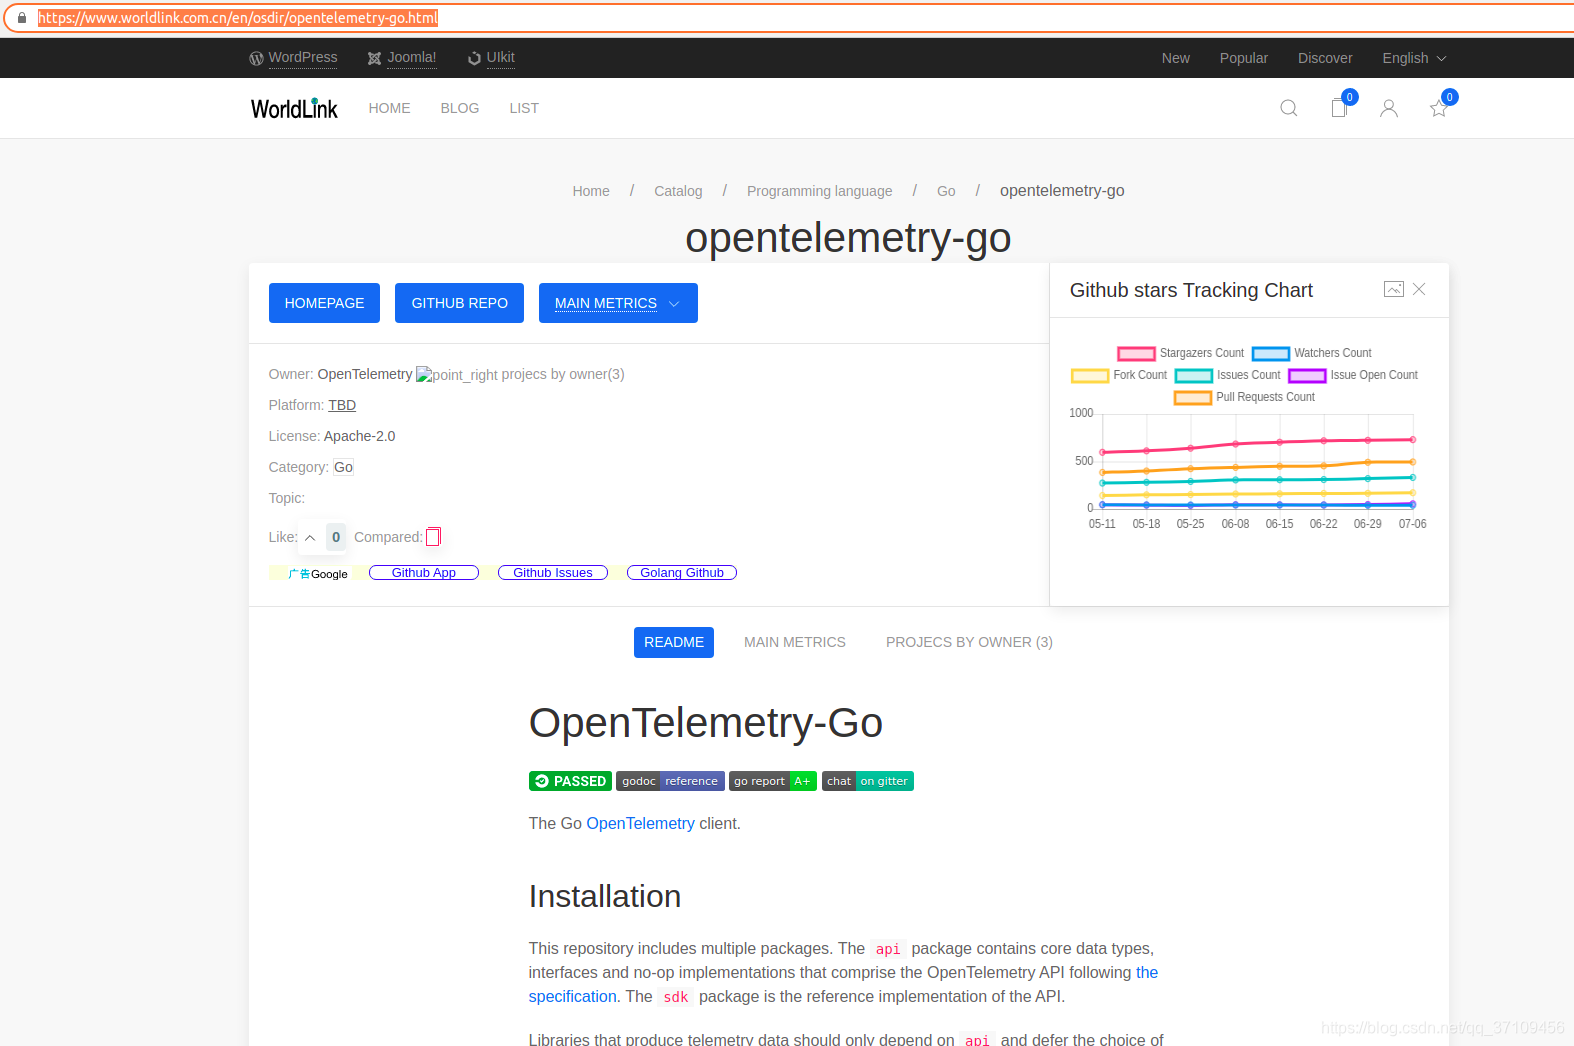The image size is (1574, 1046).
Task: Toggle Issue Open Count legend swatch
Action: point(1307,375)
